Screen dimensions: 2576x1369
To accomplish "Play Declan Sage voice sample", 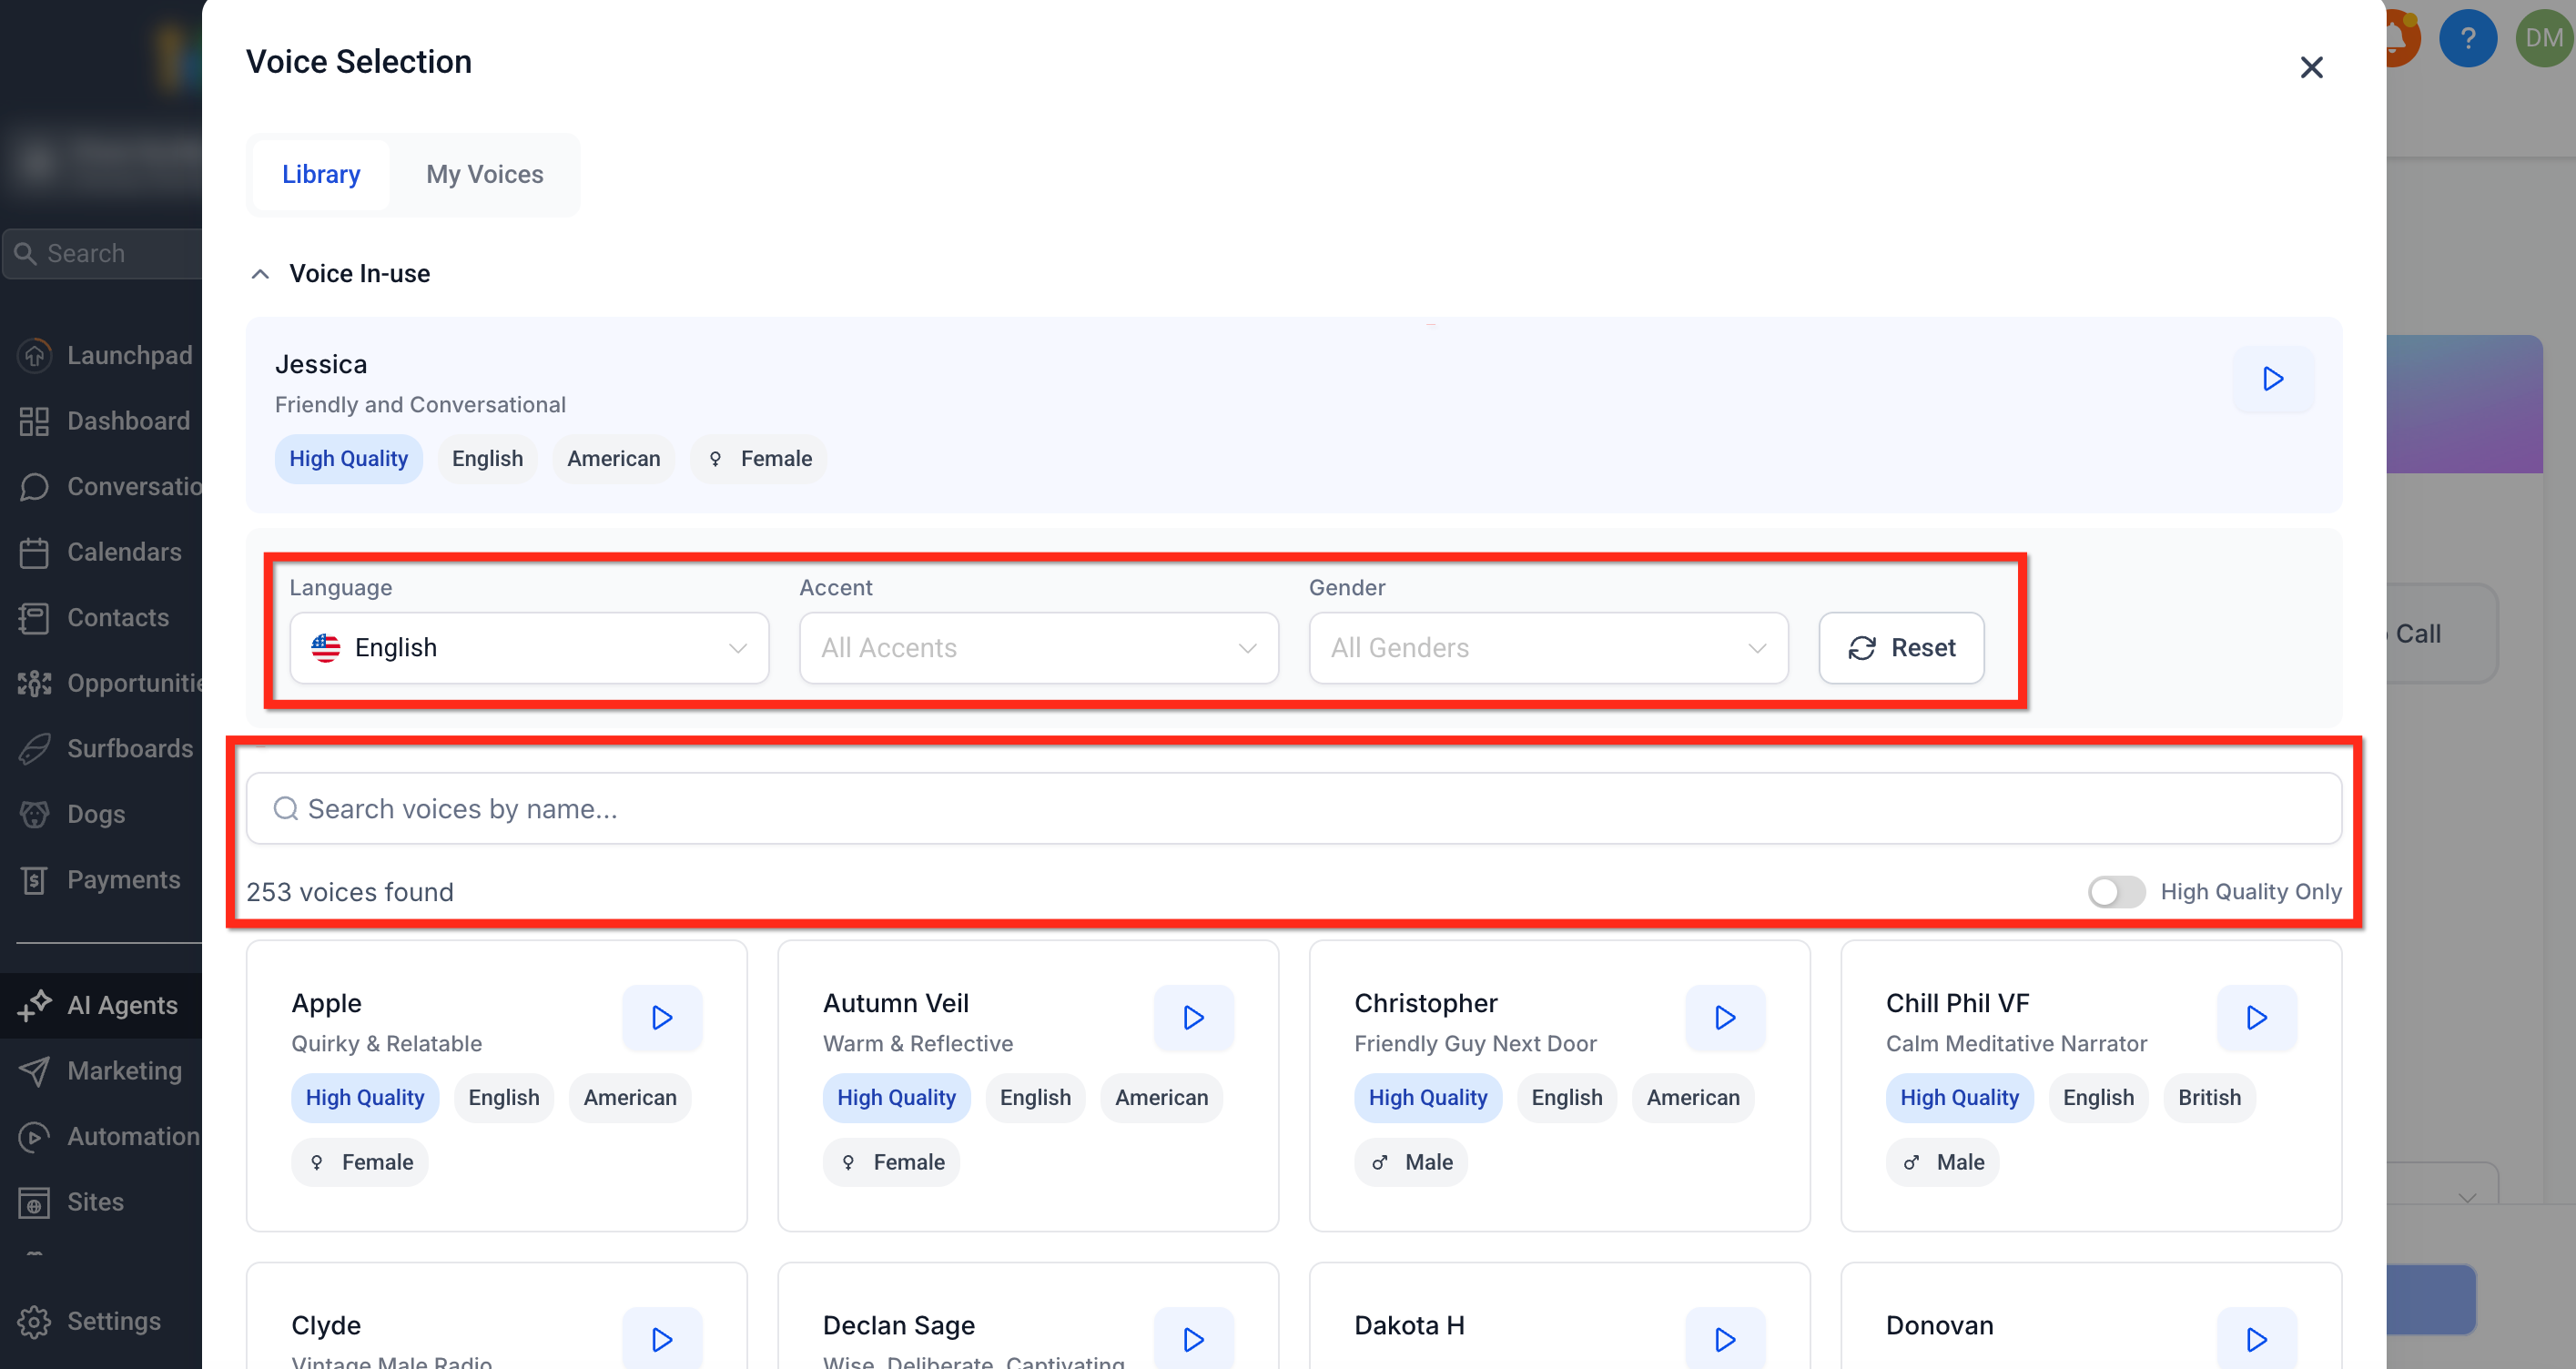I will coord(1193,1338).
